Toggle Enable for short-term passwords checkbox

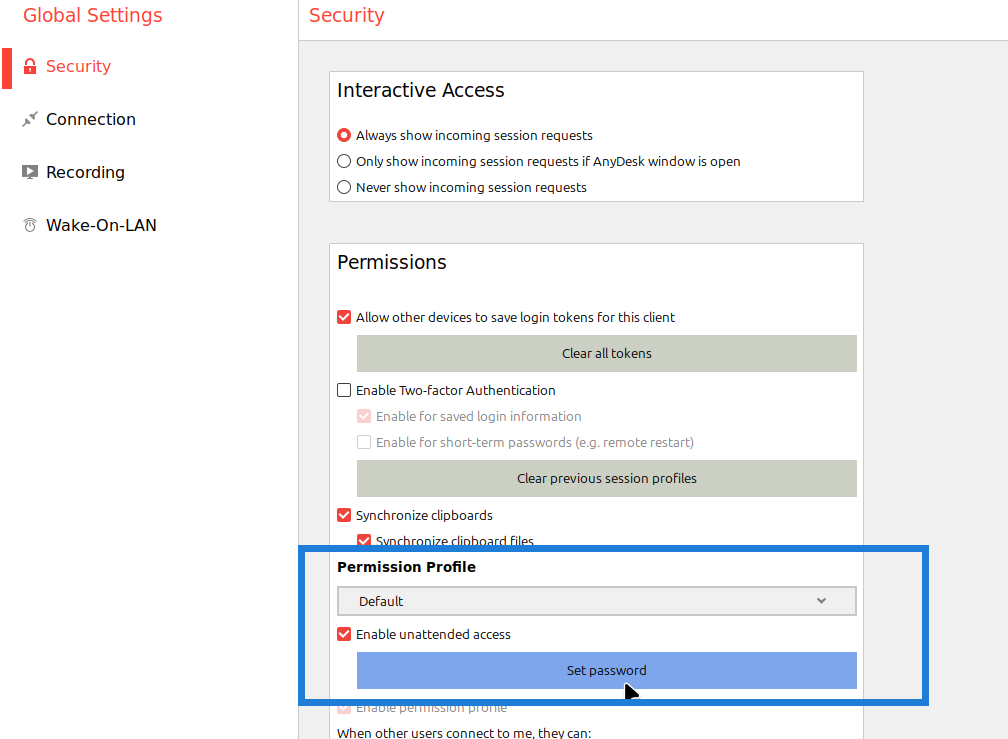point(364,442)
